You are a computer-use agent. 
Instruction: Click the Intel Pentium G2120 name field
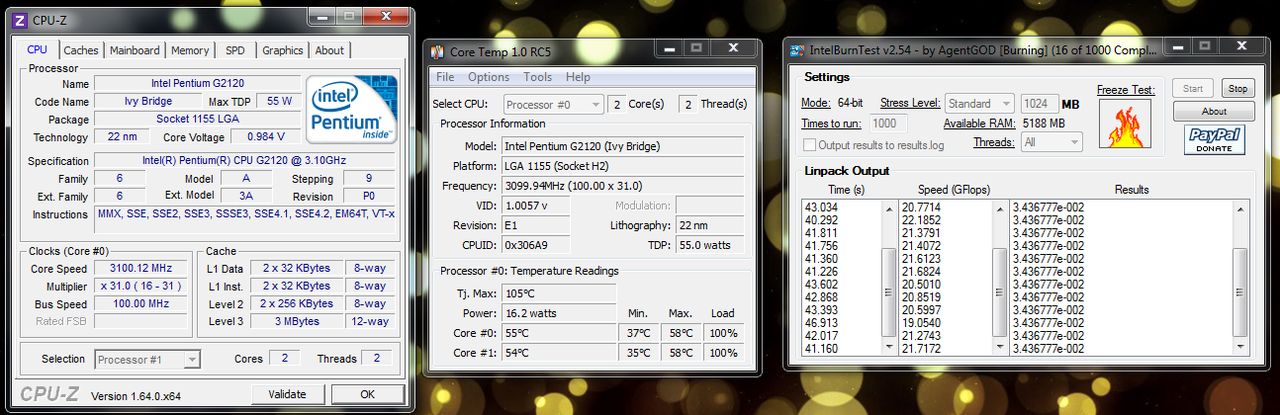pos(197,84)
